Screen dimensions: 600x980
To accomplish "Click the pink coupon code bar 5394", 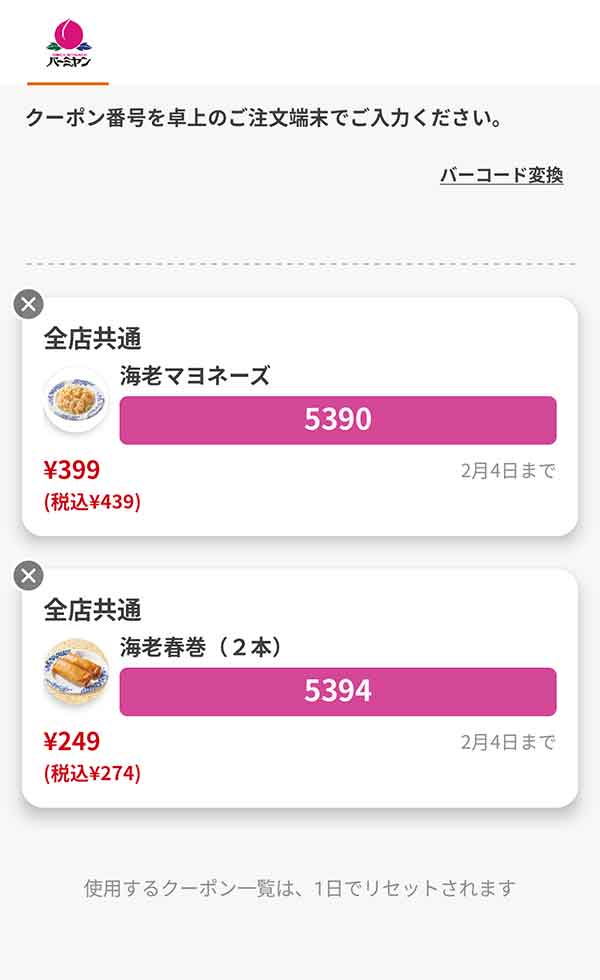I will [340, 689].
